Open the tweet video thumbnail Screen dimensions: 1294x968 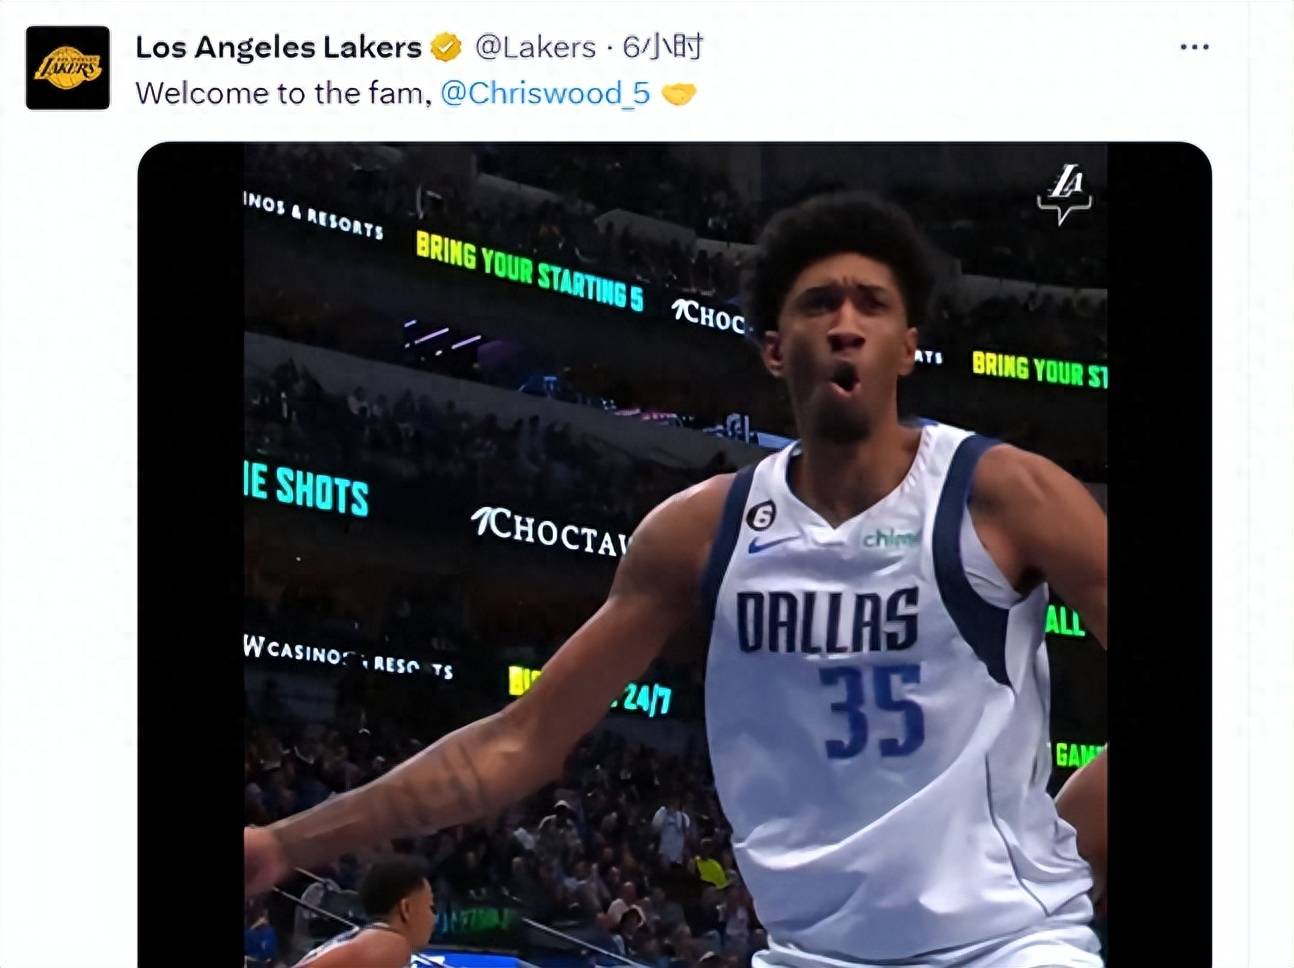click(x=675, y=555)
